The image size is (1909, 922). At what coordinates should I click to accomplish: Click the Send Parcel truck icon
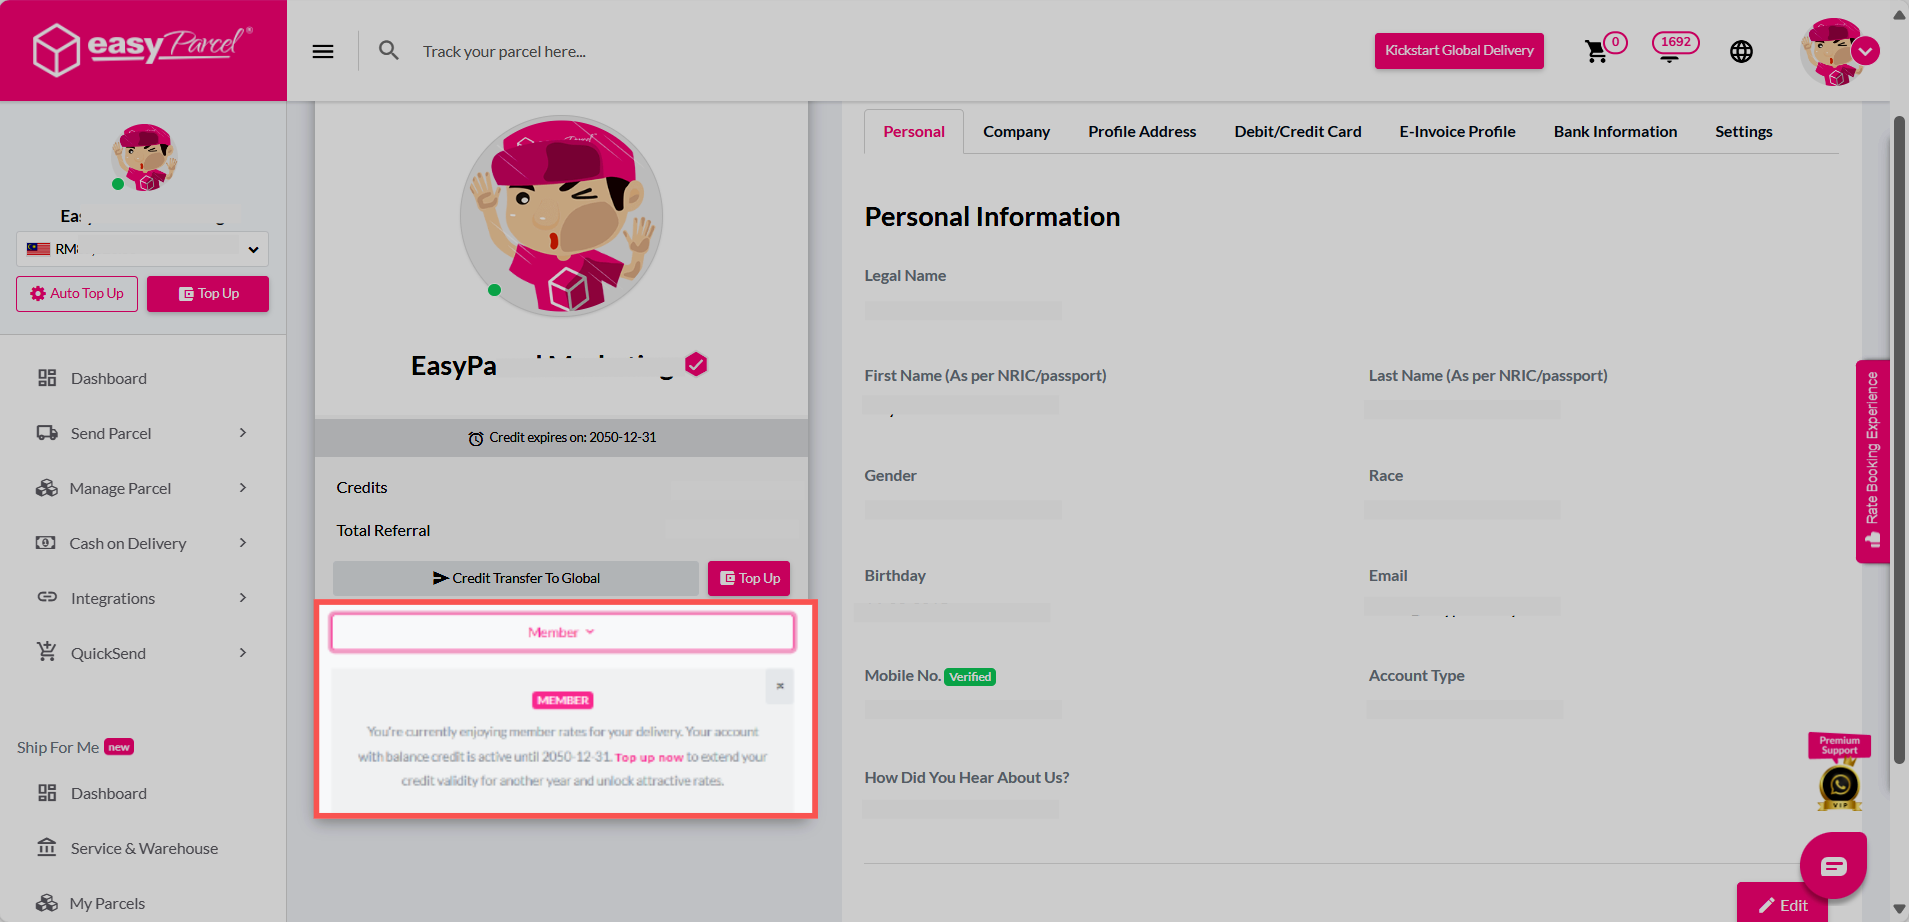click(47, 433)
